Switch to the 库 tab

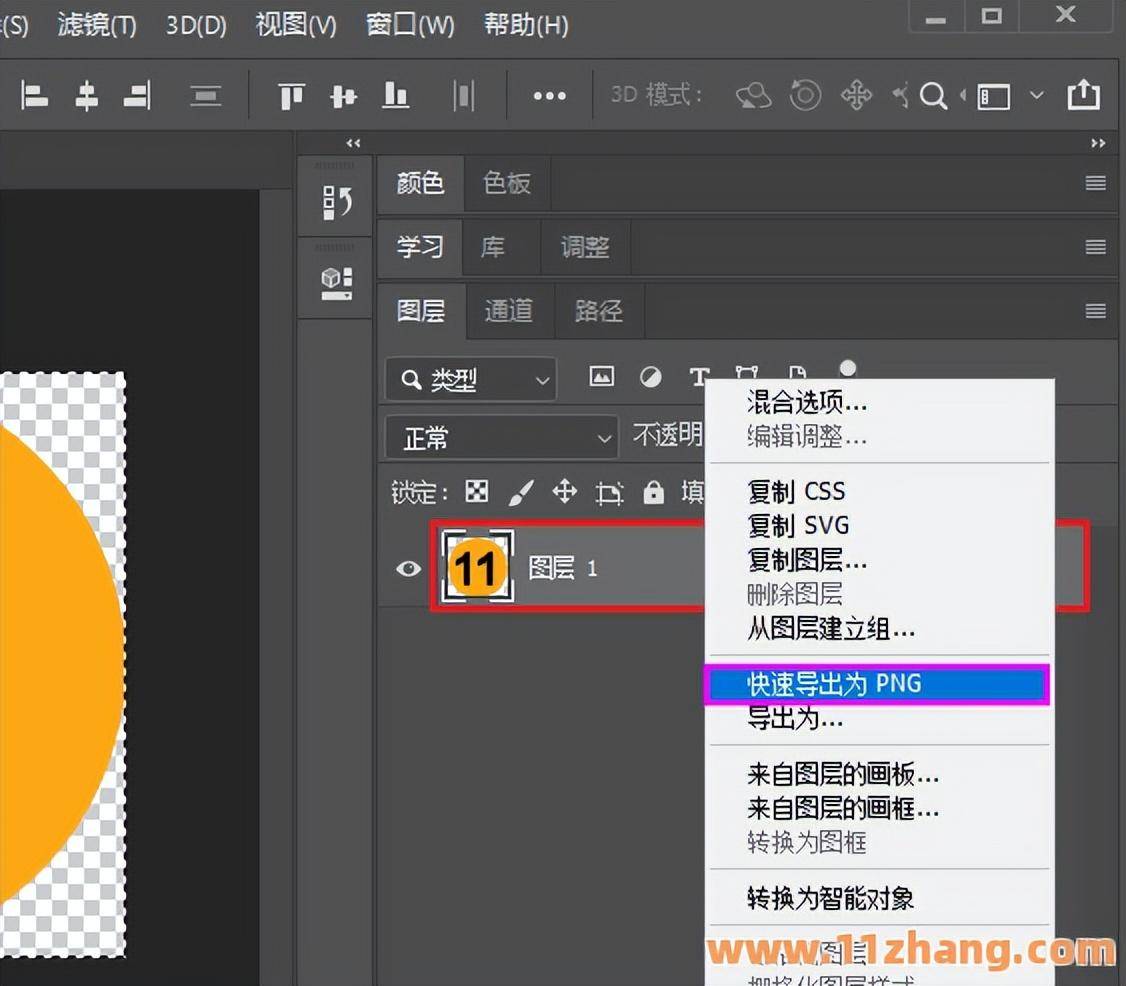point(493,247)
